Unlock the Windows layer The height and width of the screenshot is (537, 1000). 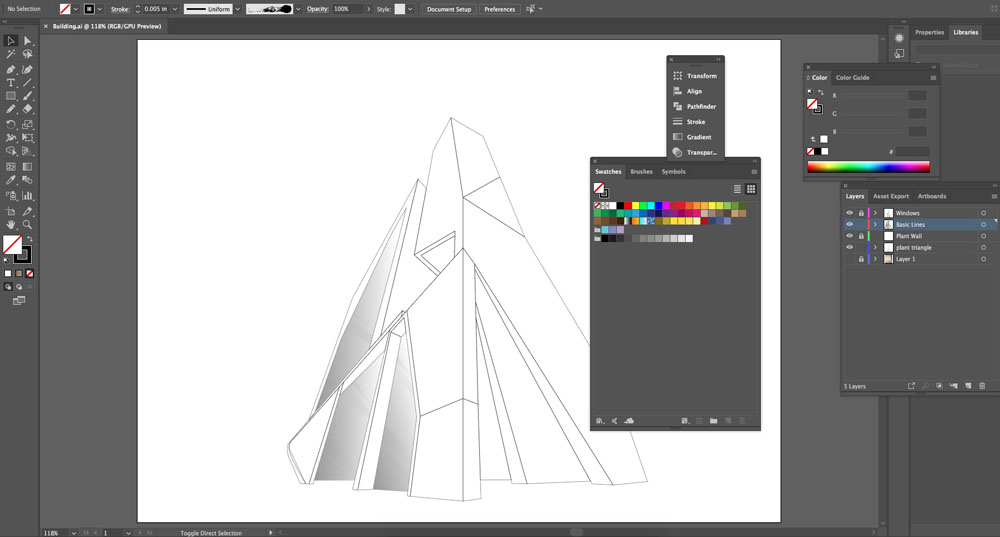(861, 213)
